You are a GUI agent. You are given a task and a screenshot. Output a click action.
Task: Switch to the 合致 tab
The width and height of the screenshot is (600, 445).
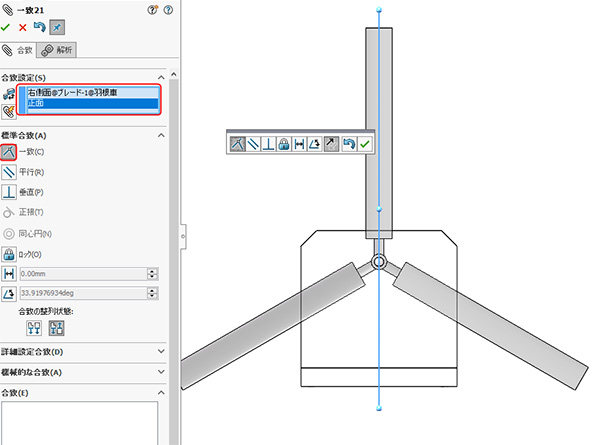click(19, 50)
